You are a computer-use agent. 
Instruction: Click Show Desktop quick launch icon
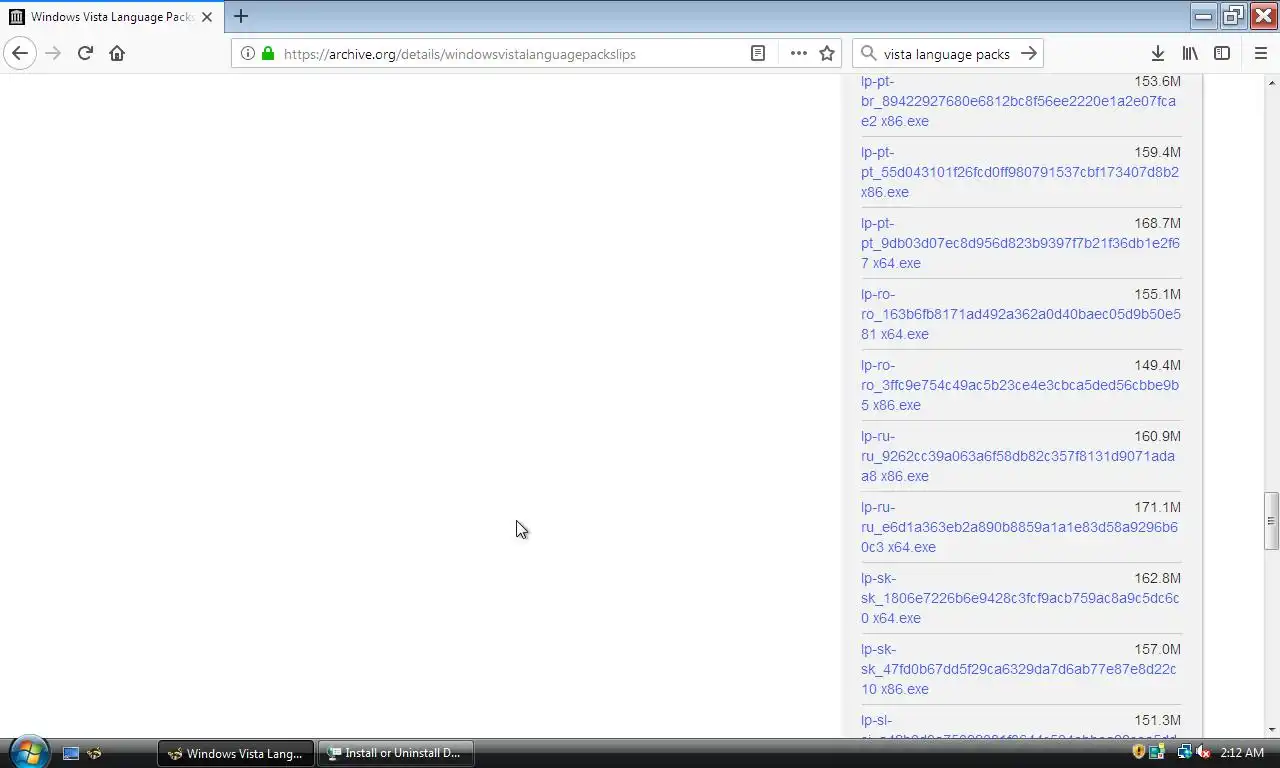tap(71, 753)
